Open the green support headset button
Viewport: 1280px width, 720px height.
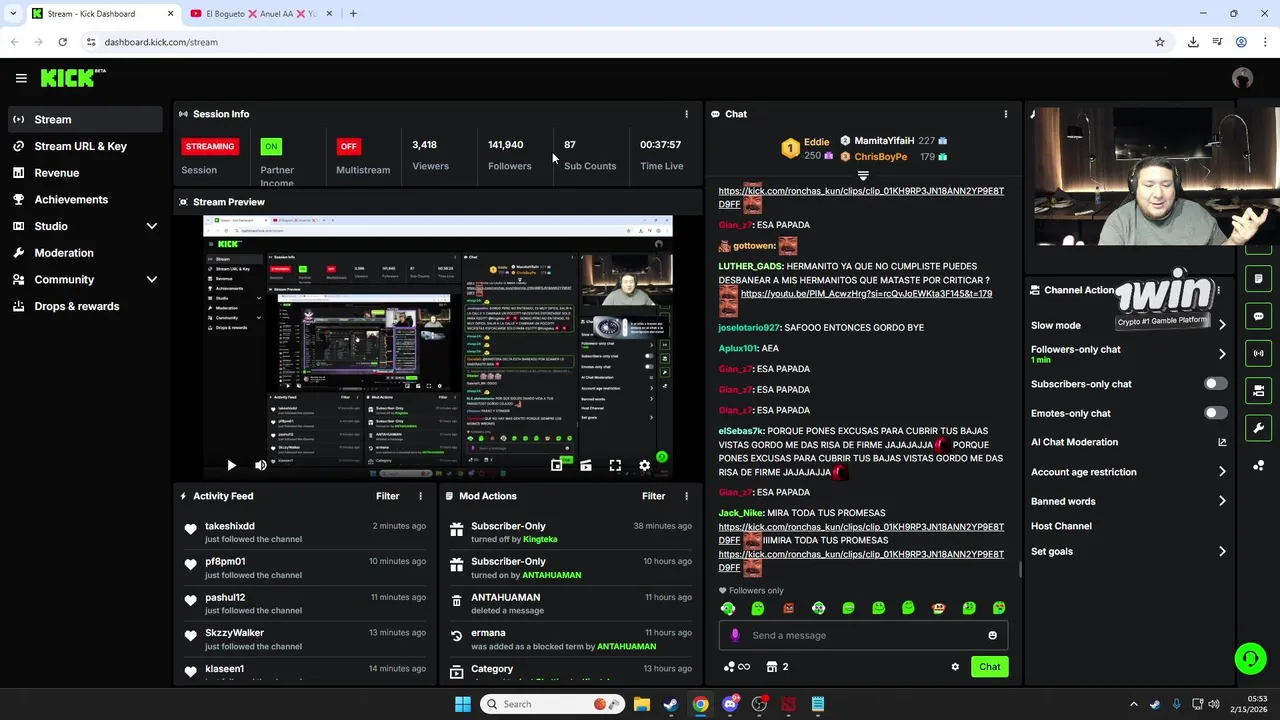(1250, 658)
